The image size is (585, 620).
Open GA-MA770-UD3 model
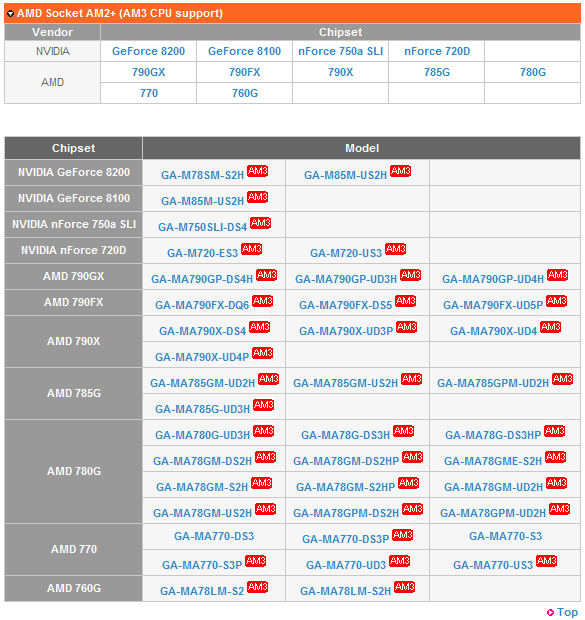point(346,565)
